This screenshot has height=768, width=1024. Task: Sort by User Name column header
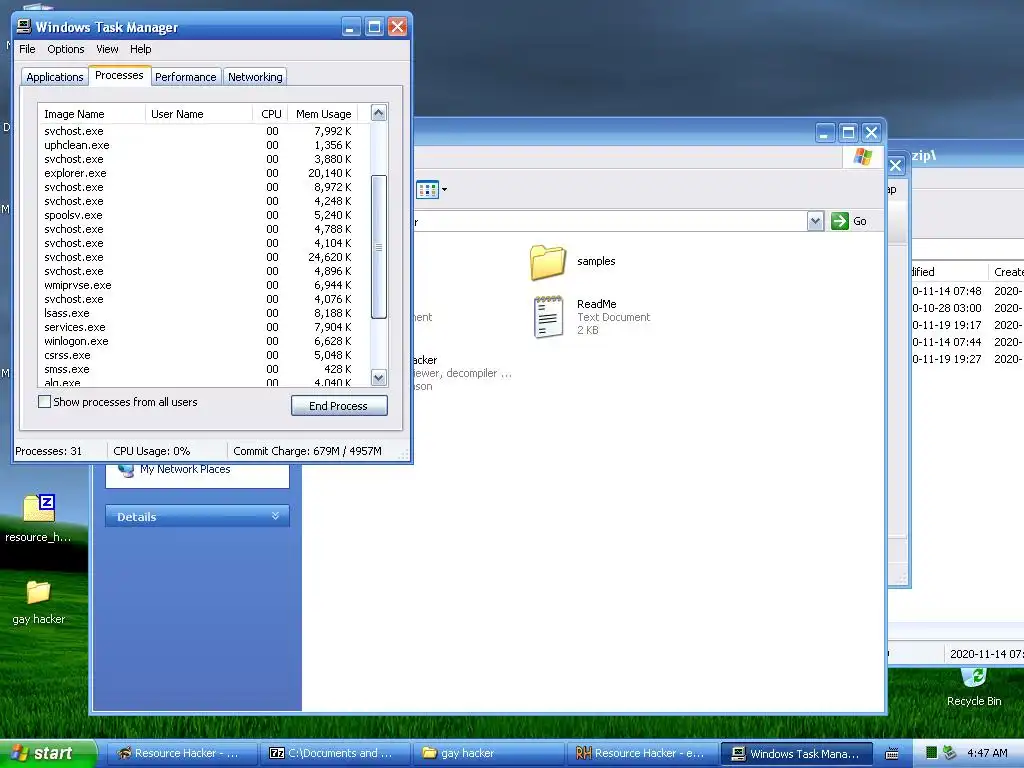pyautogui.click(x=199, y=114)
